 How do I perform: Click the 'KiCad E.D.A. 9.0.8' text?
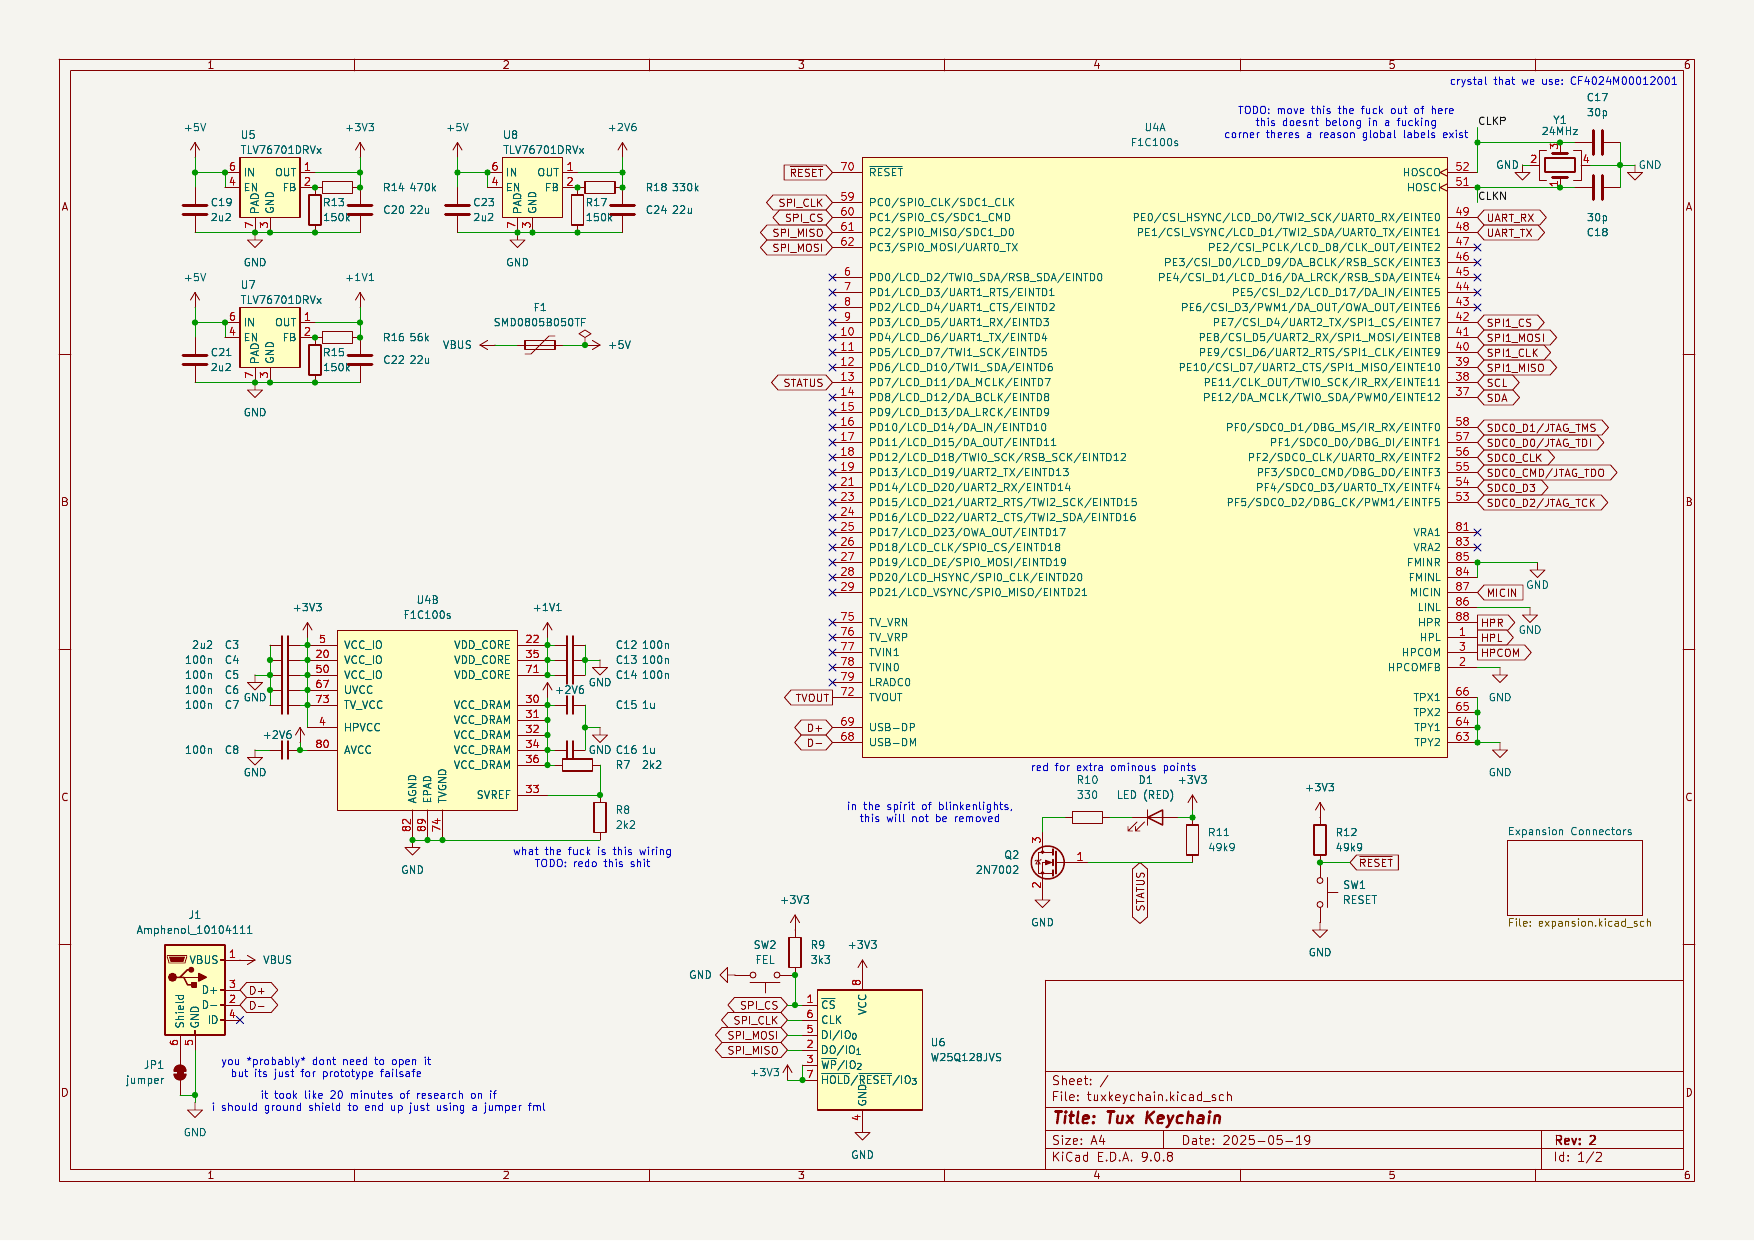(x=1113, y=1157)
